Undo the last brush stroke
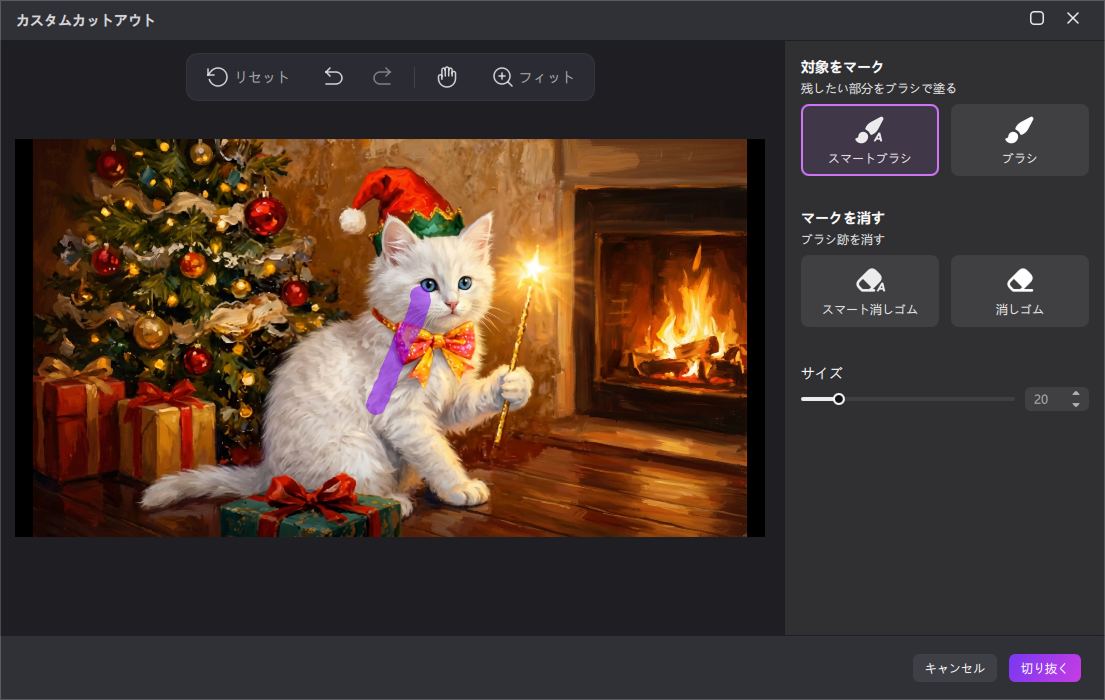Viewport: 1105px width, 700px height. (x=334, y=77)
